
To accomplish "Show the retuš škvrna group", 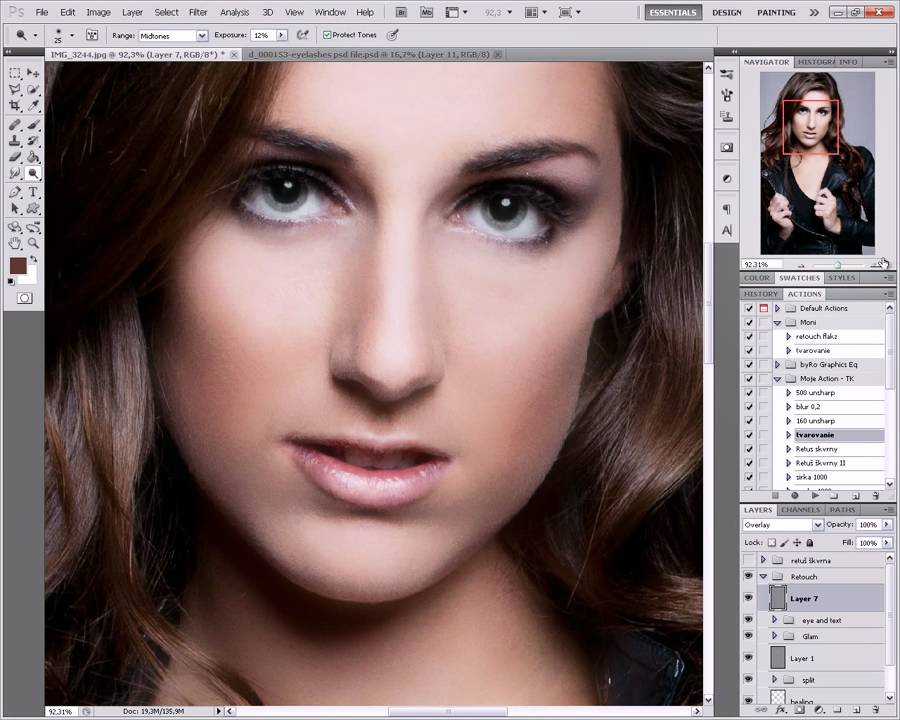I will coord(748,559).
